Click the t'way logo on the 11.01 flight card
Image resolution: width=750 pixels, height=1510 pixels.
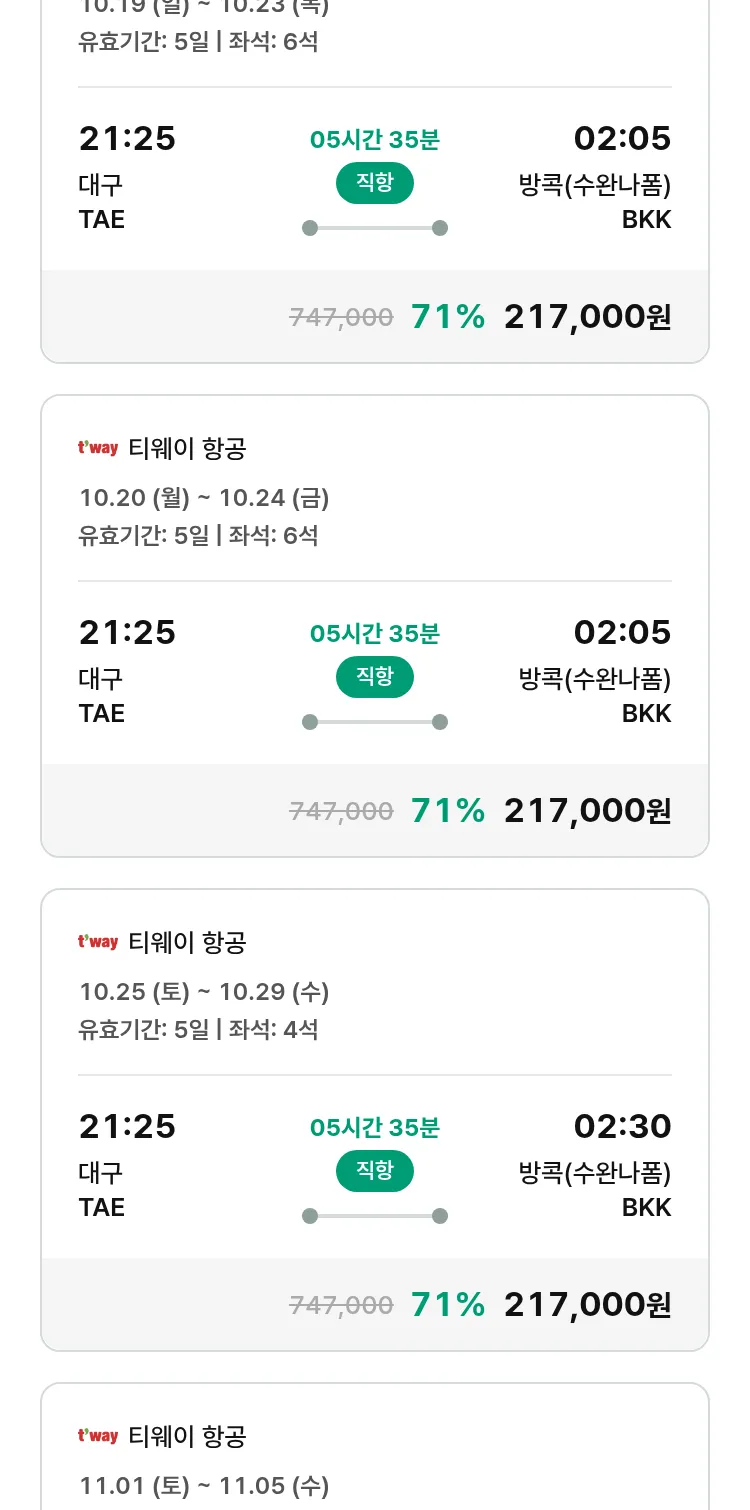[x=98, y=1436]
